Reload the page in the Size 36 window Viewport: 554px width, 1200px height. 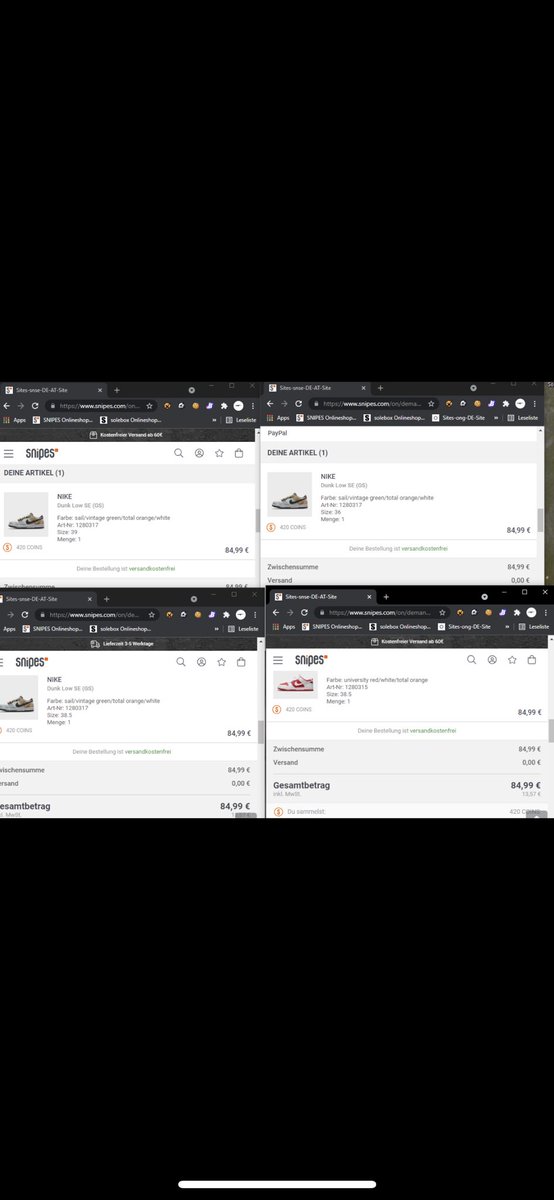[x=298, y=404]
